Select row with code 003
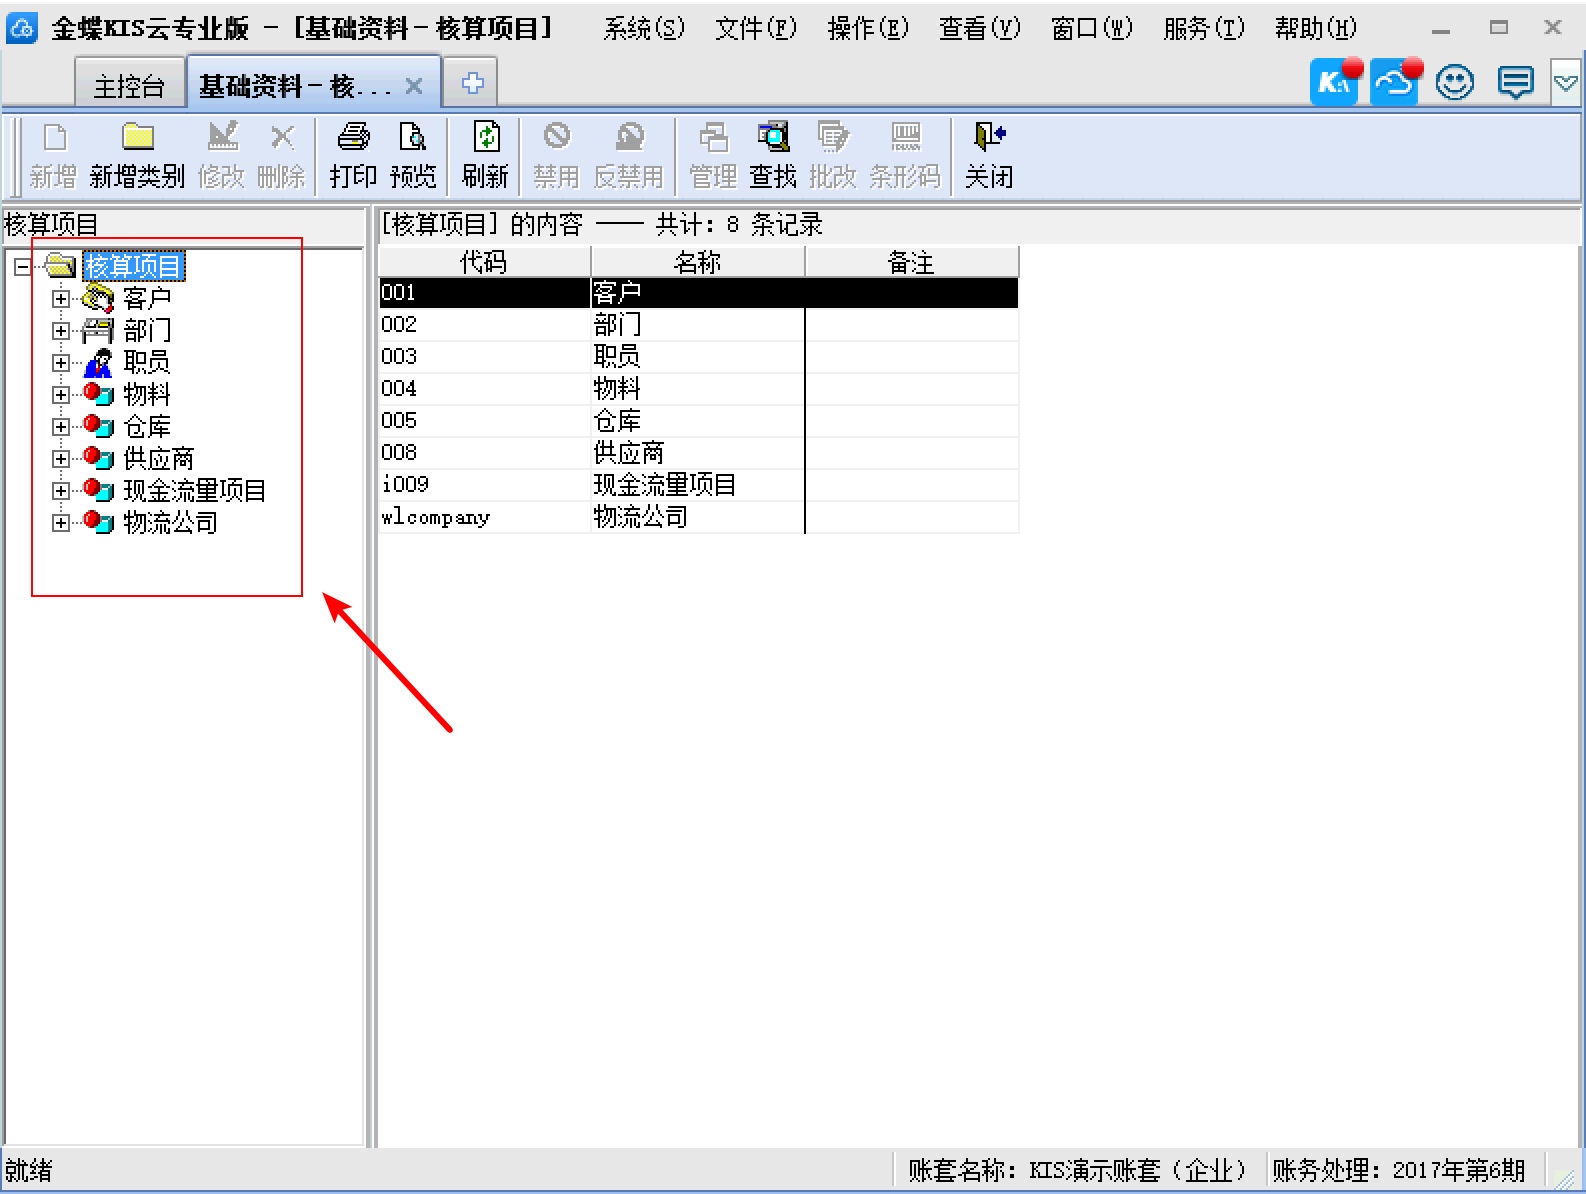This screenshot has height=1194, width=1586. [698, 357]
